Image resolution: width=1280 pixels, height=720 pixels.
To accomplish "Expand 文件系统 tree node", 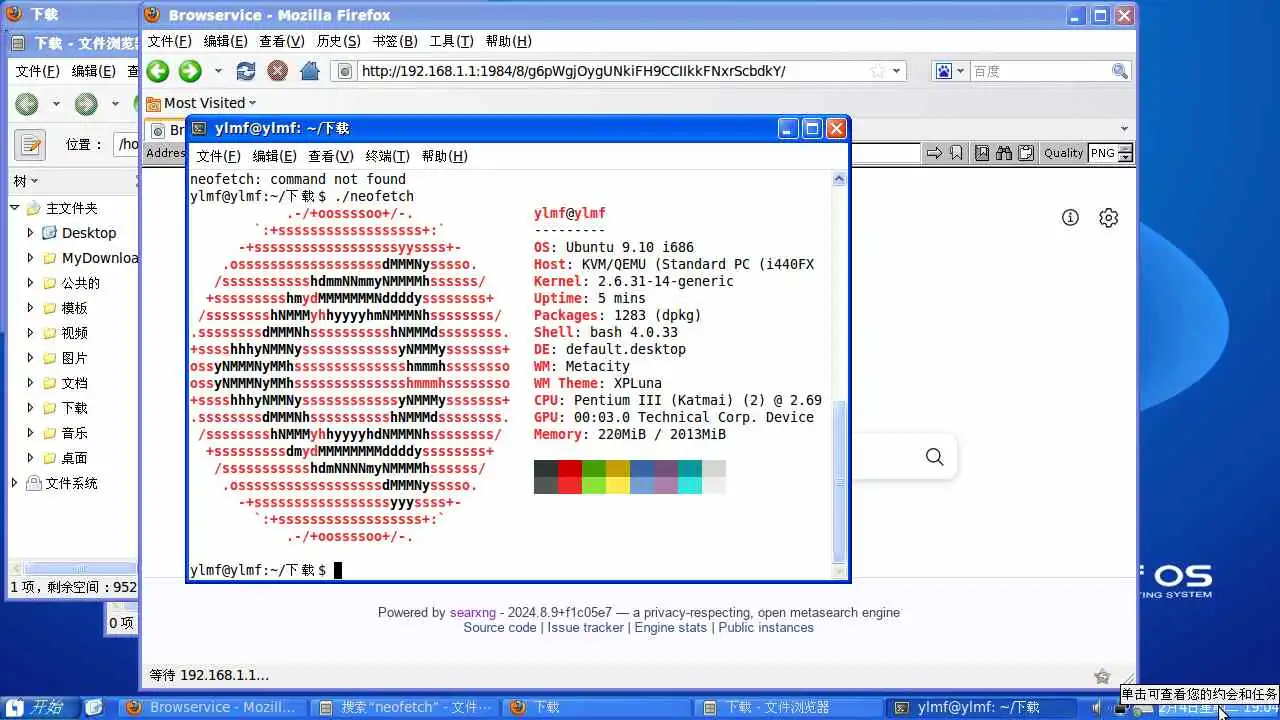I will point(15,483).
